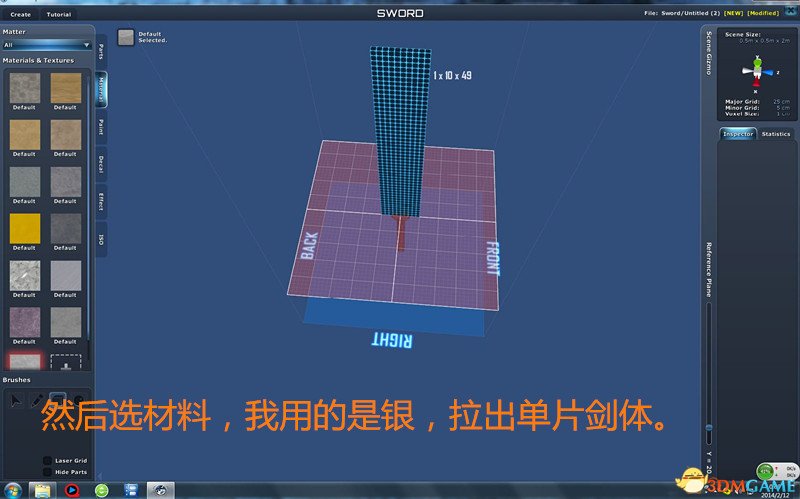The width and height of the screenshot is (800, 499).
Task: Open the green round taskbar icon
Action: [x=102, y=491]
